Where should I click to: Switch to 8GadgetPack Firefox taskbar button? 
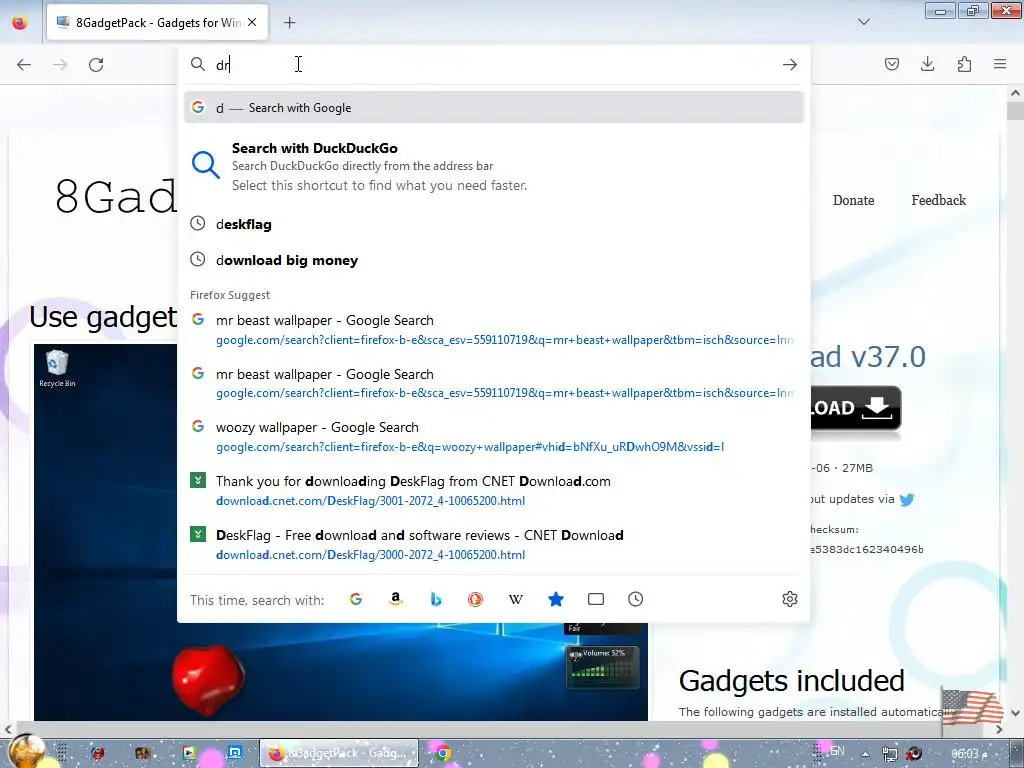[x=339, y=753]
